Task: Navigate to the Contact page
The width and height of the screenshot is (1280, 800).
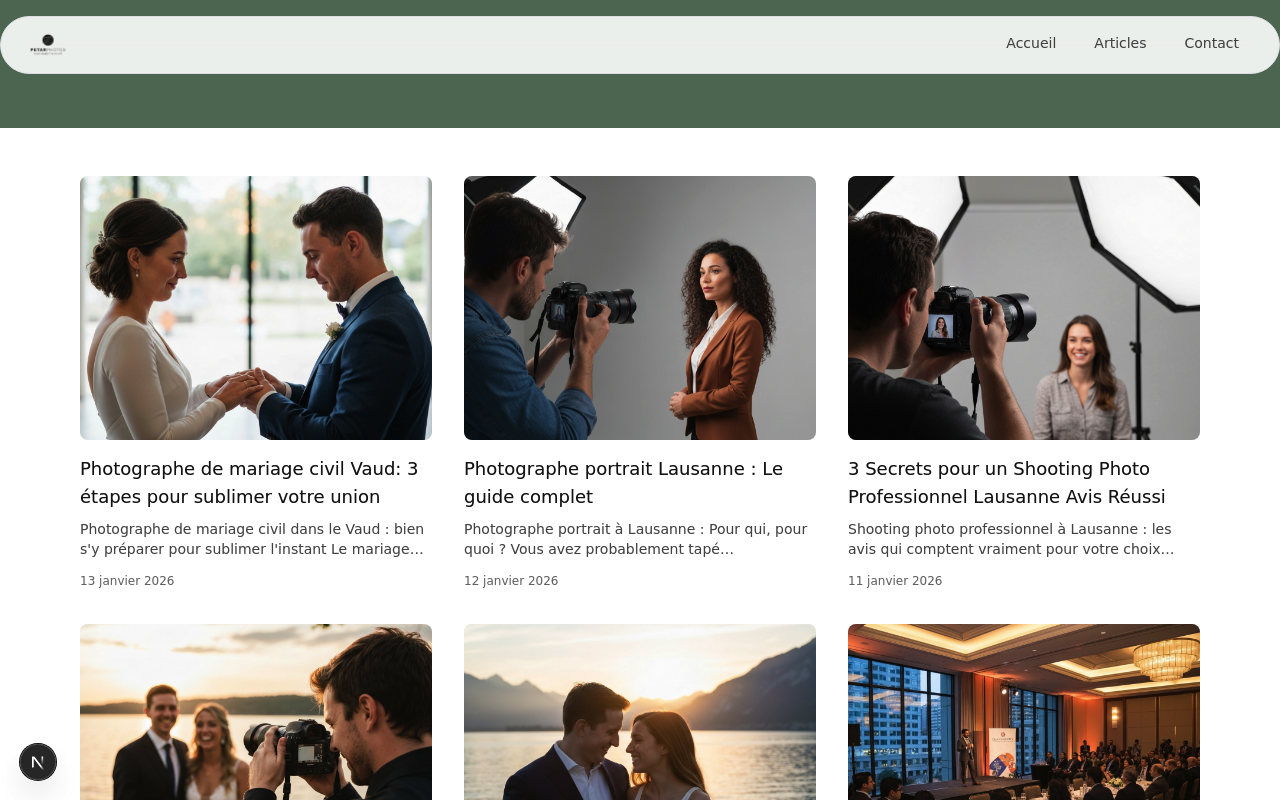Action: pos(1210,43)
